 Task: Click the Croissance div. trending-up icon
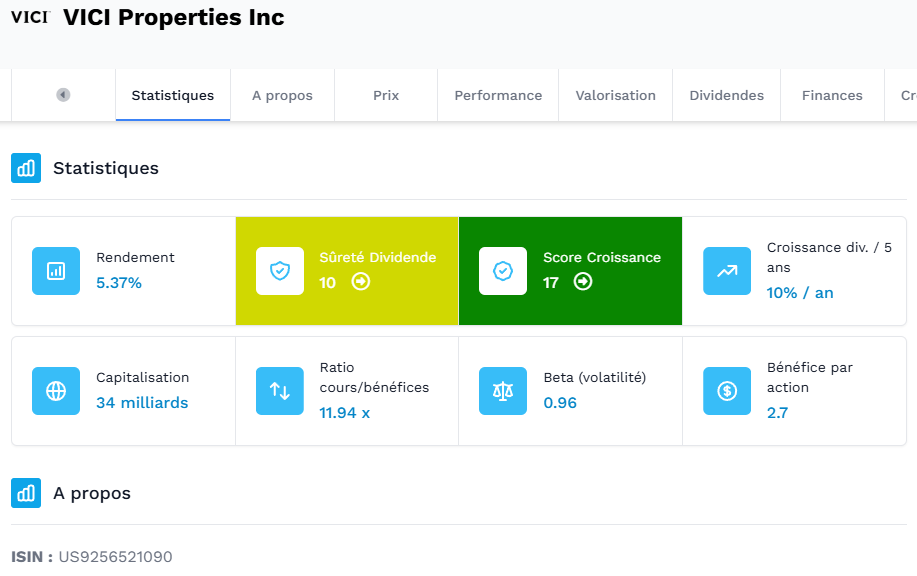coord(727,271)
